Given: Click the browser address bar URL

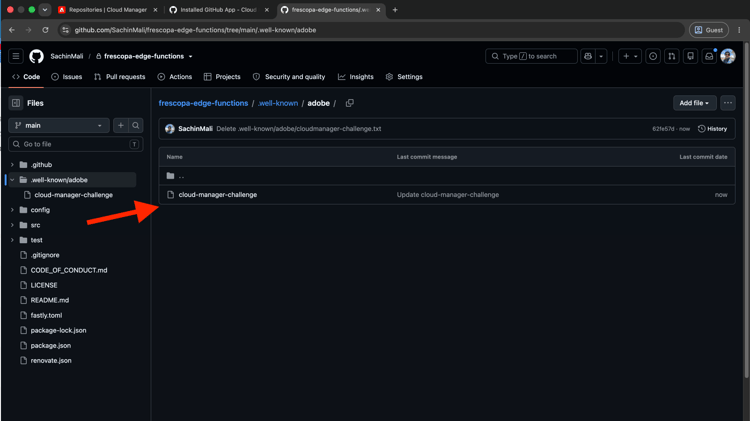Looking at the screenshot, I should click(195, 30).
